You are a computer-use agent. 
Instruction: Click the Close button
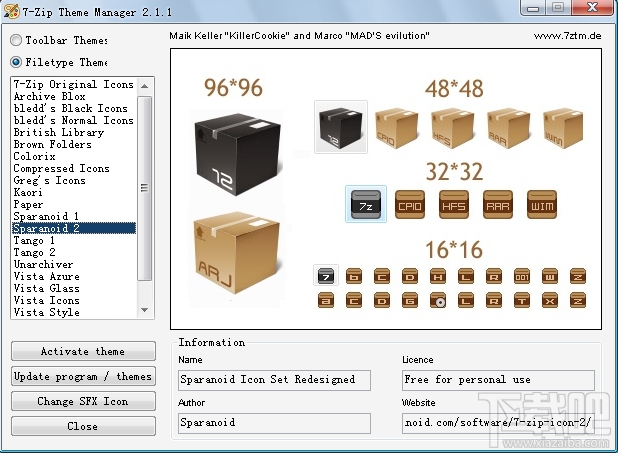[x=83, y=426]
